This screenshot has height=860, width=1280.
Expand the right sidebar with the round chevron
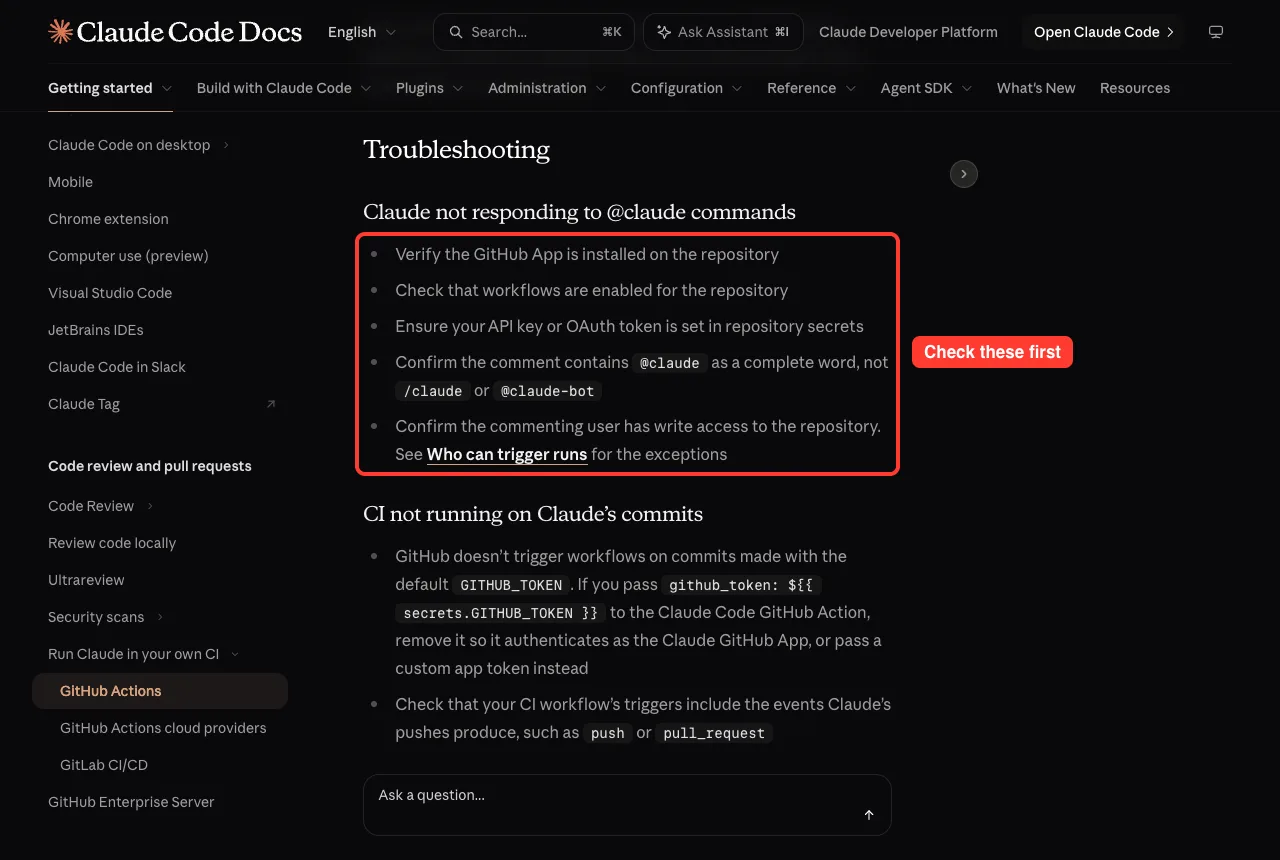pyautogui.click(x=963, y=174)
